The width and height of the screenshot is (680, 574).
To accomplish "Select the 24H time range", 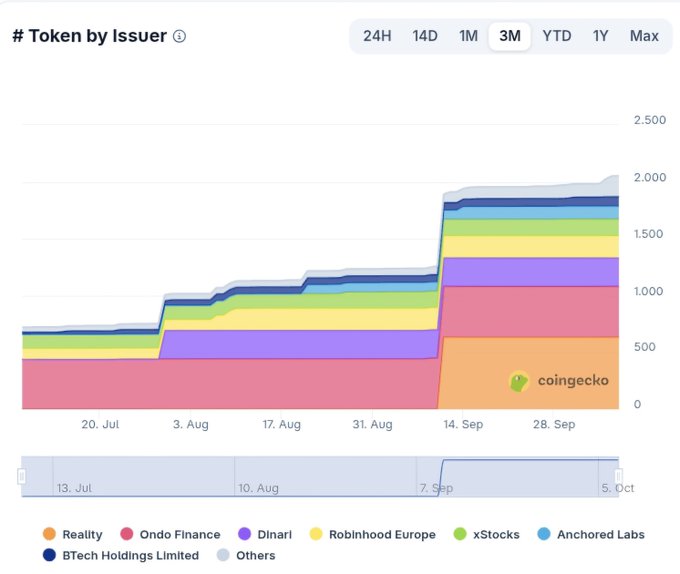I will [377, 36].
